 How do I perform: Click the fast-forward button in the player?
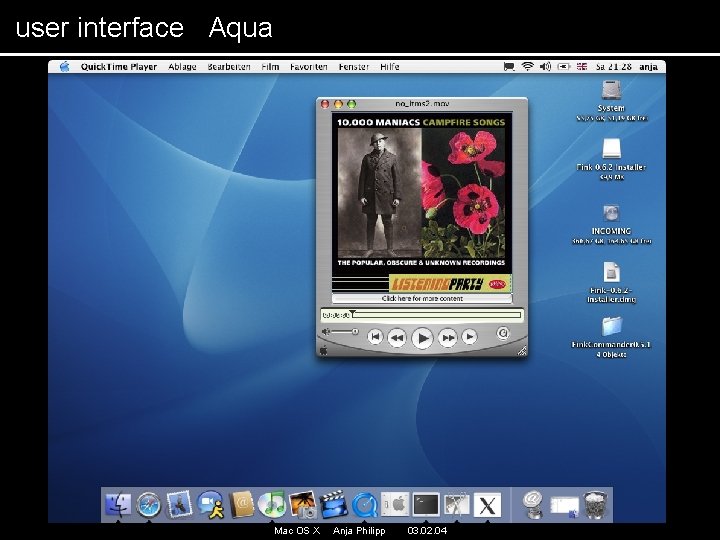pos(448,338)
